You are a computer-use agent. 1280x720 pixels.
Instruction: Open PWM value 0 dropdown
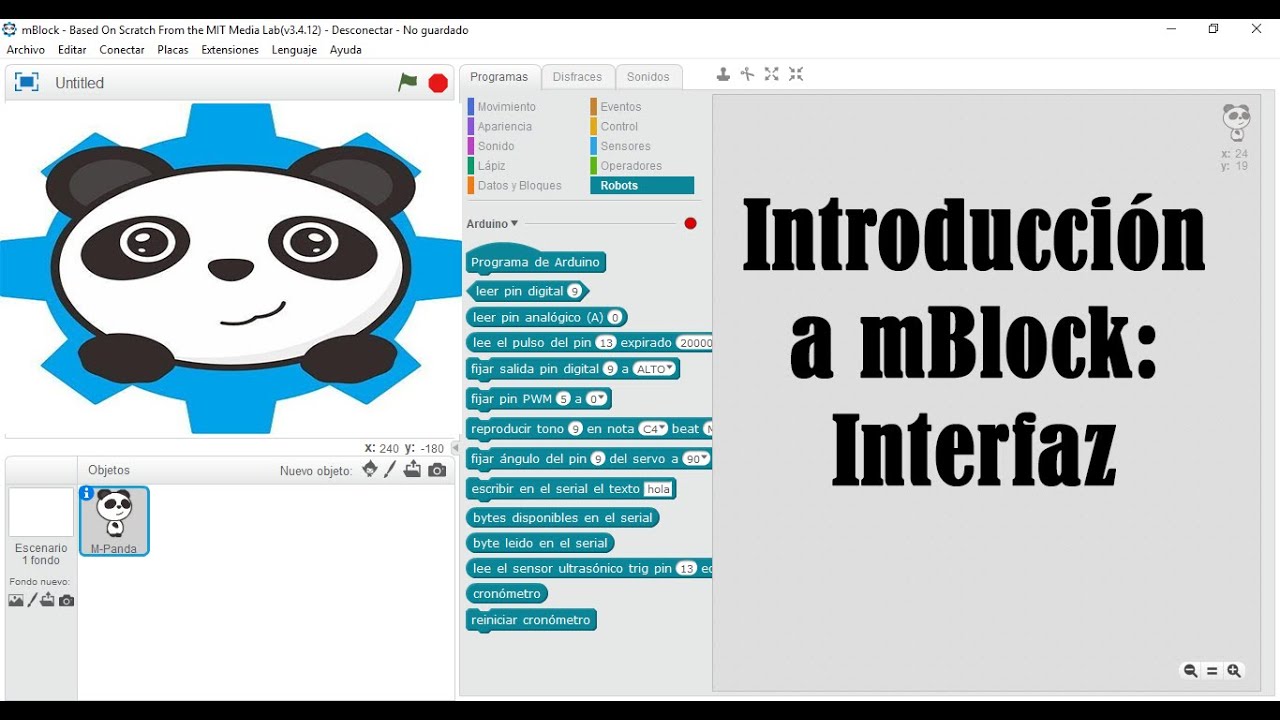click(x=597, y=399)
